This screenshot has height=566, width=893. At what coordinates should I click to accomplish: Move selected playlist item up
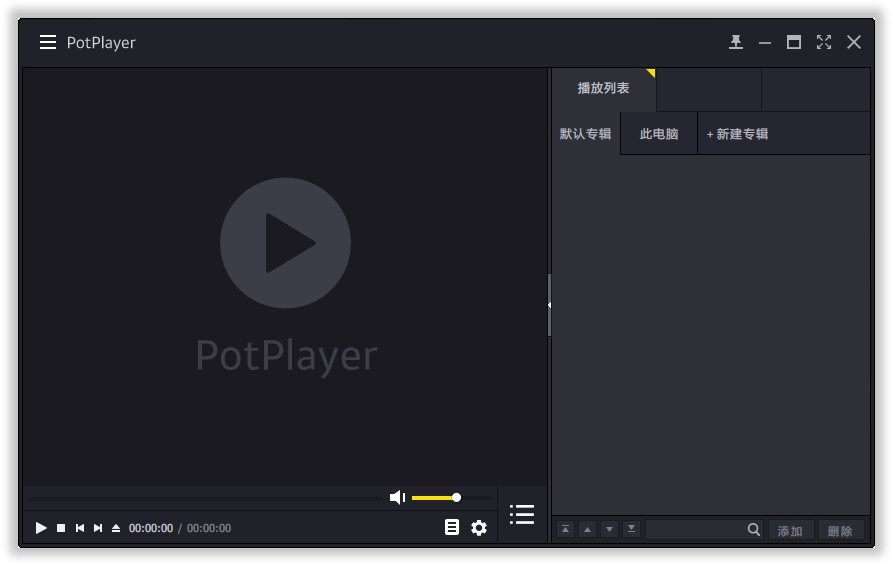(587, 530)
